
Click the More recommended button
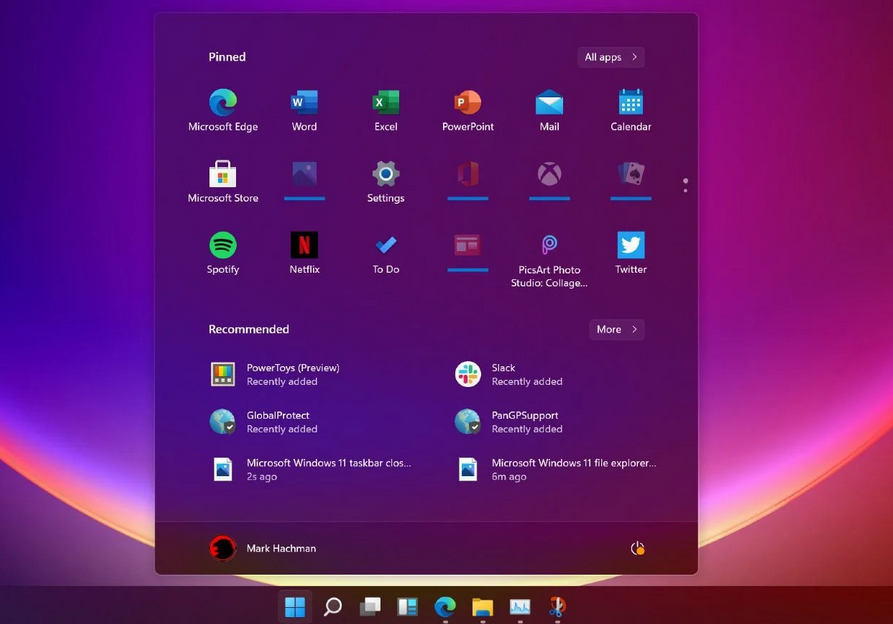tap(616, 329)
